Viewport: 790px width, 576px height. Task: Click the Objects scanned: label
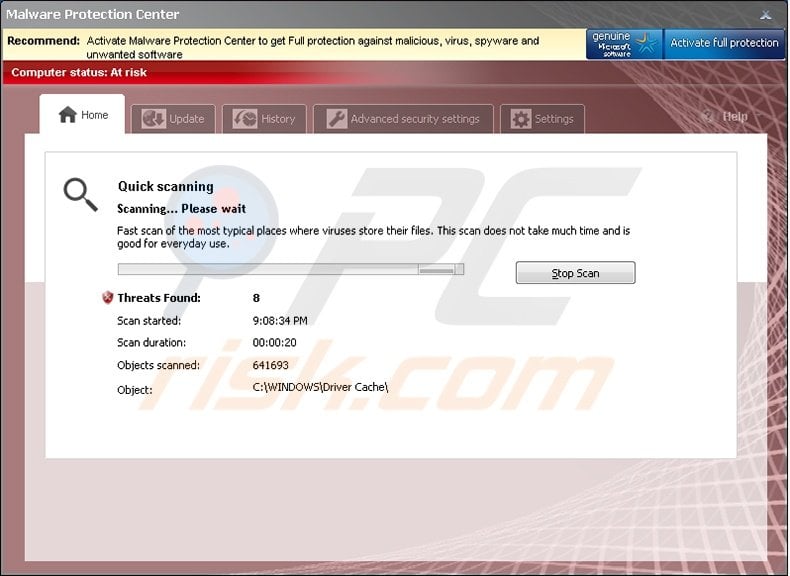[x=158, y=365]
